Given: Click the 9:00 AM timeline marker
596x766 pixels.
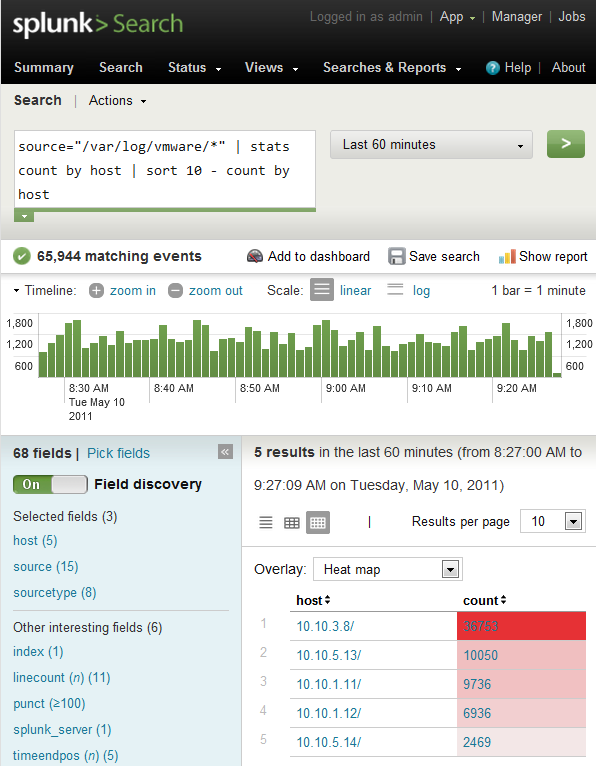Looking at the screenshot, I should [345, 388].
